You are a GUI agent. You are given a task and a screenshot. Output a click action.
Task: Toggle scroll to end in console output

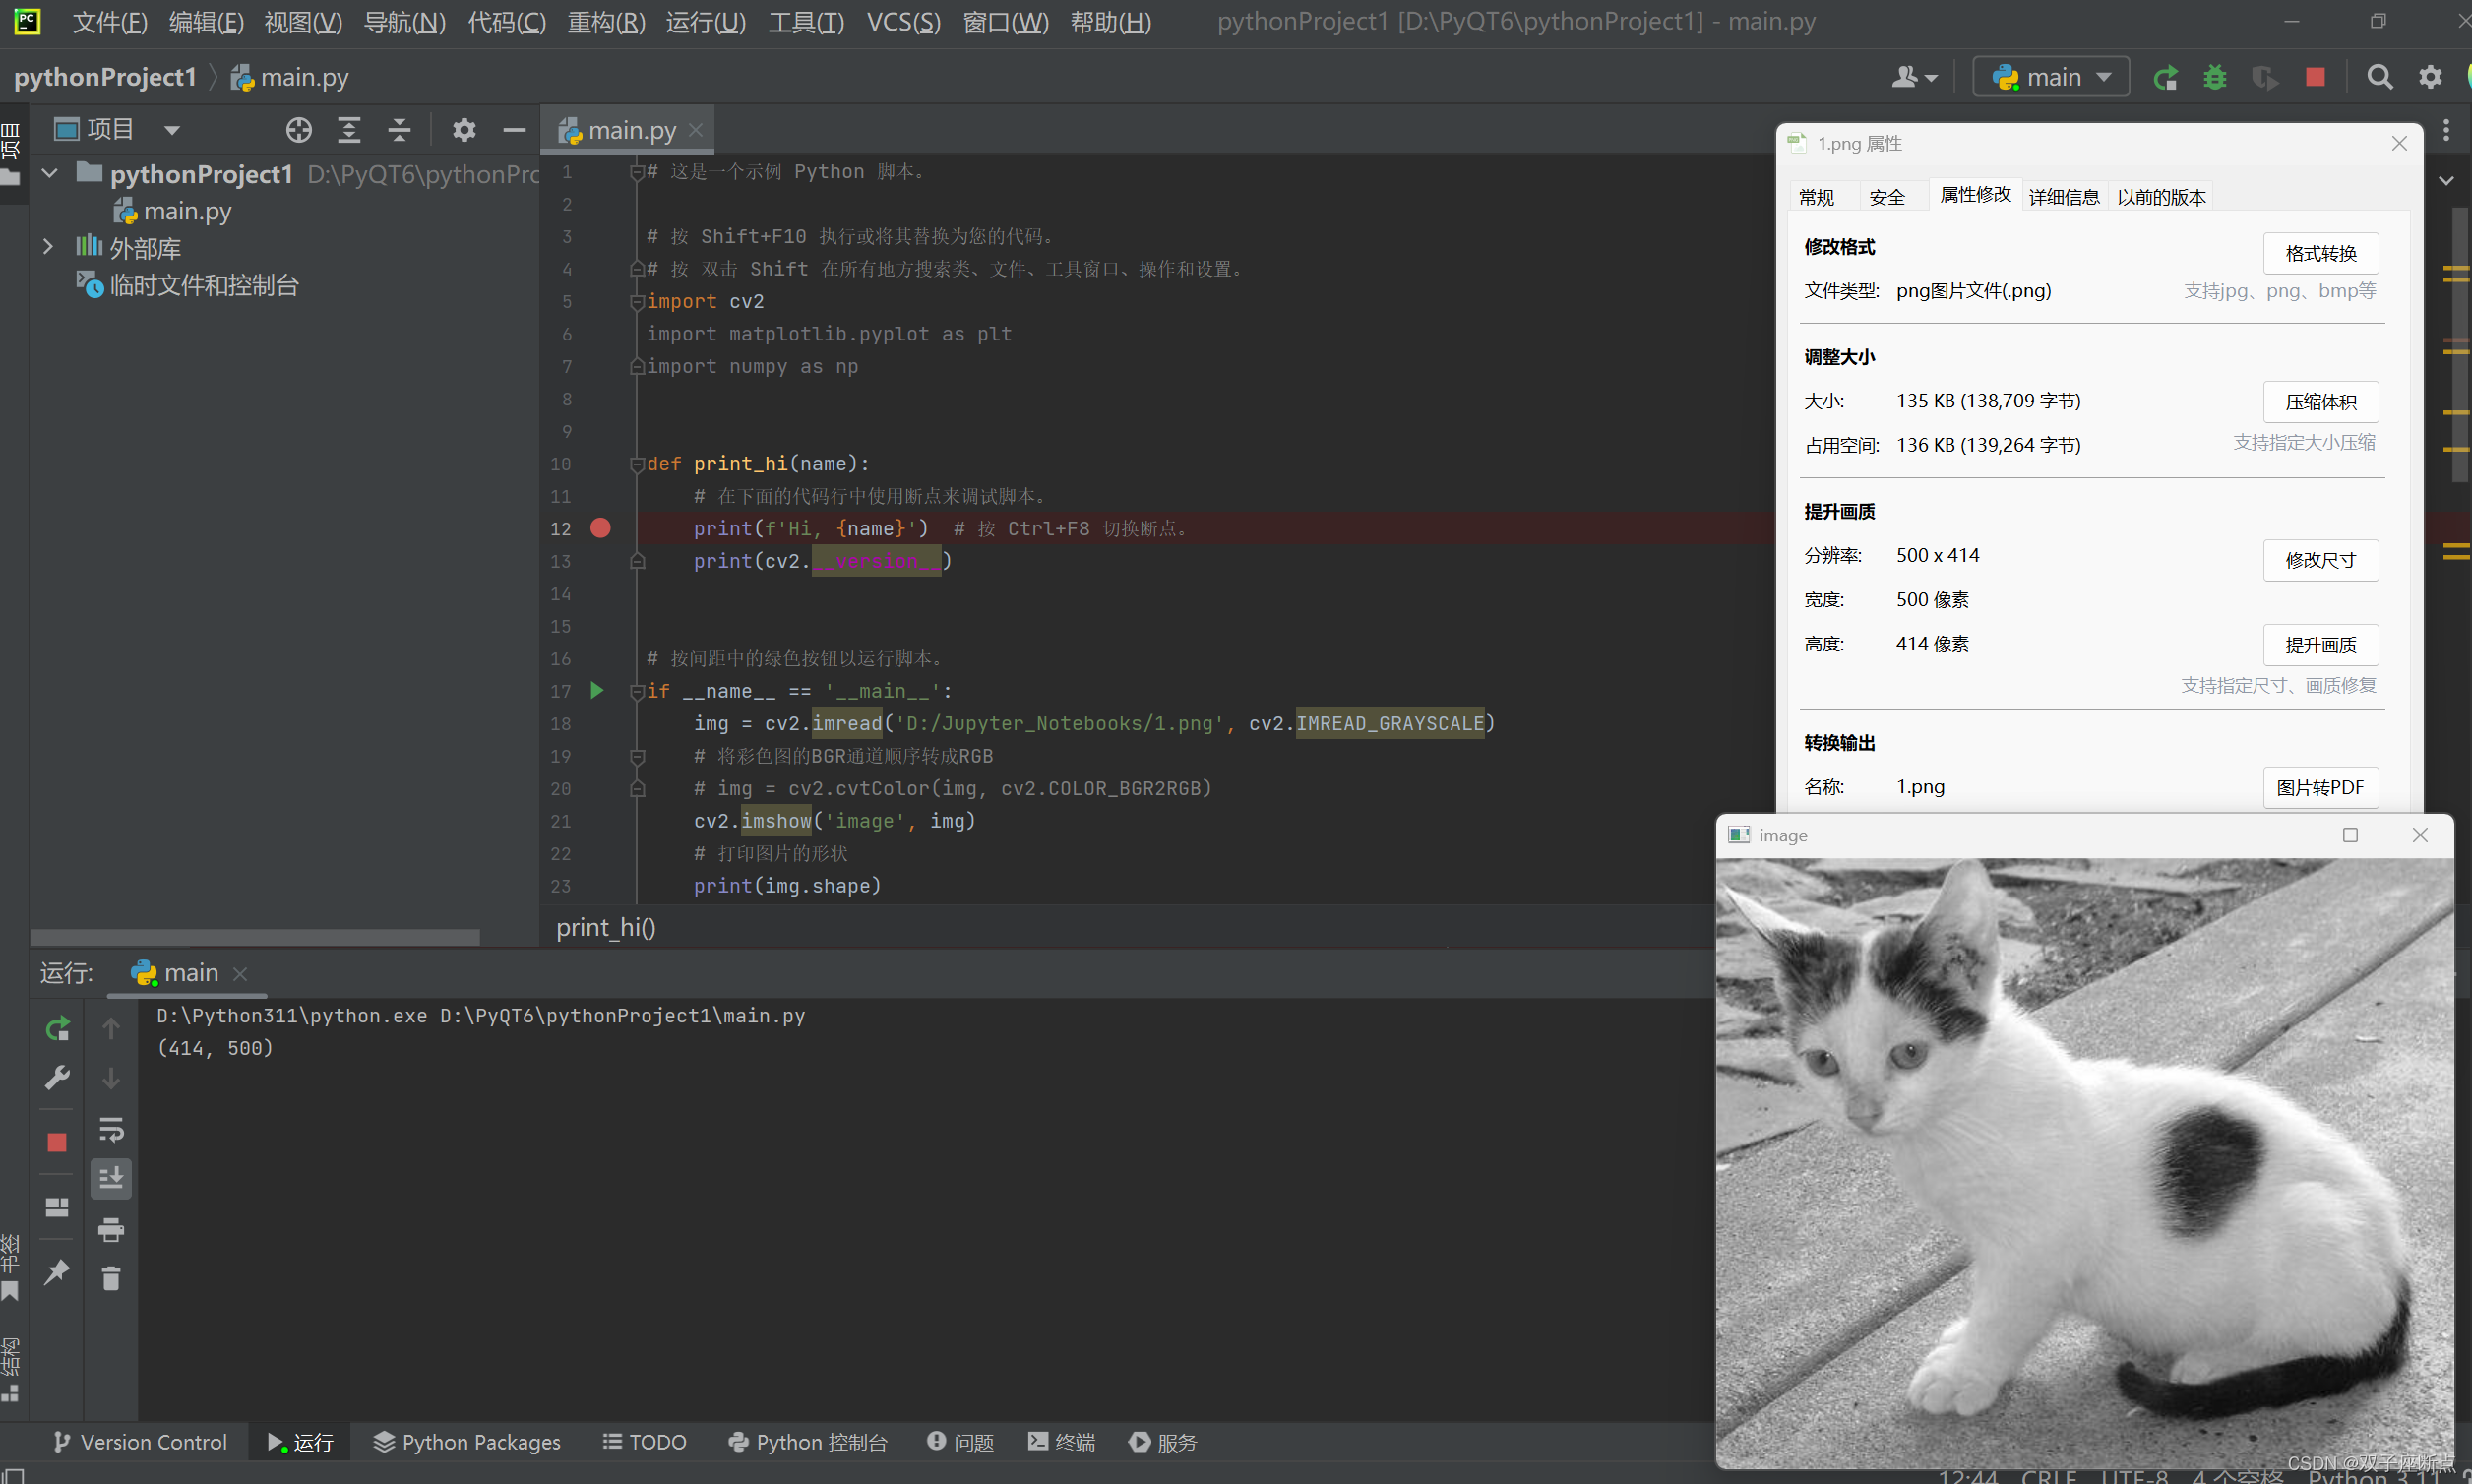pyautogui.click(x=110, y=1179)
